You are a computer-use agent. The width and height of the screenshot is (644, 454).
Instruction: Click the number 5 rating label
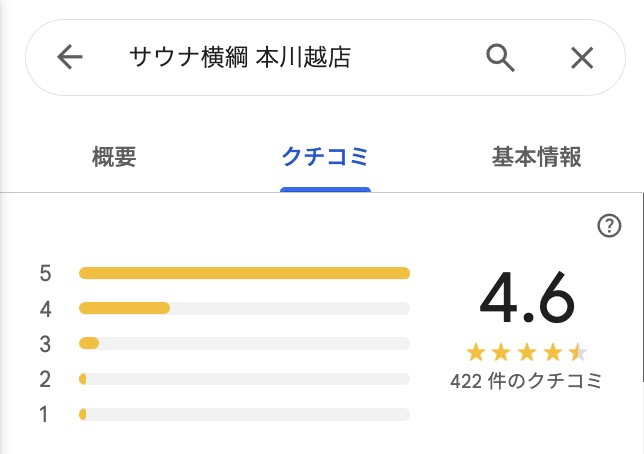[x=45, y=274]
